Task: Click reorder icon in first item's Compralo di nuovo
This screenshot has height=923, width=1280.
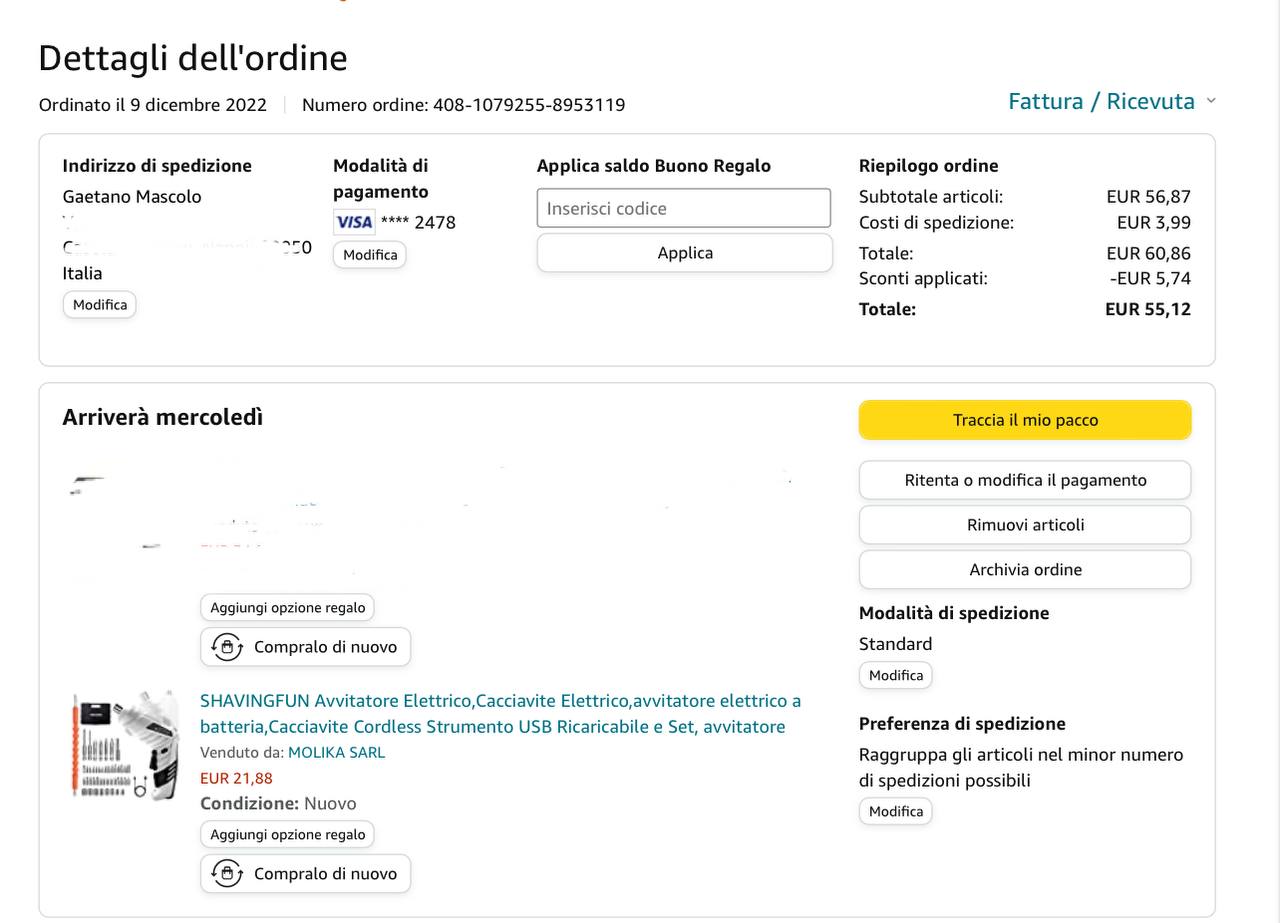Action: pos(227,647)
